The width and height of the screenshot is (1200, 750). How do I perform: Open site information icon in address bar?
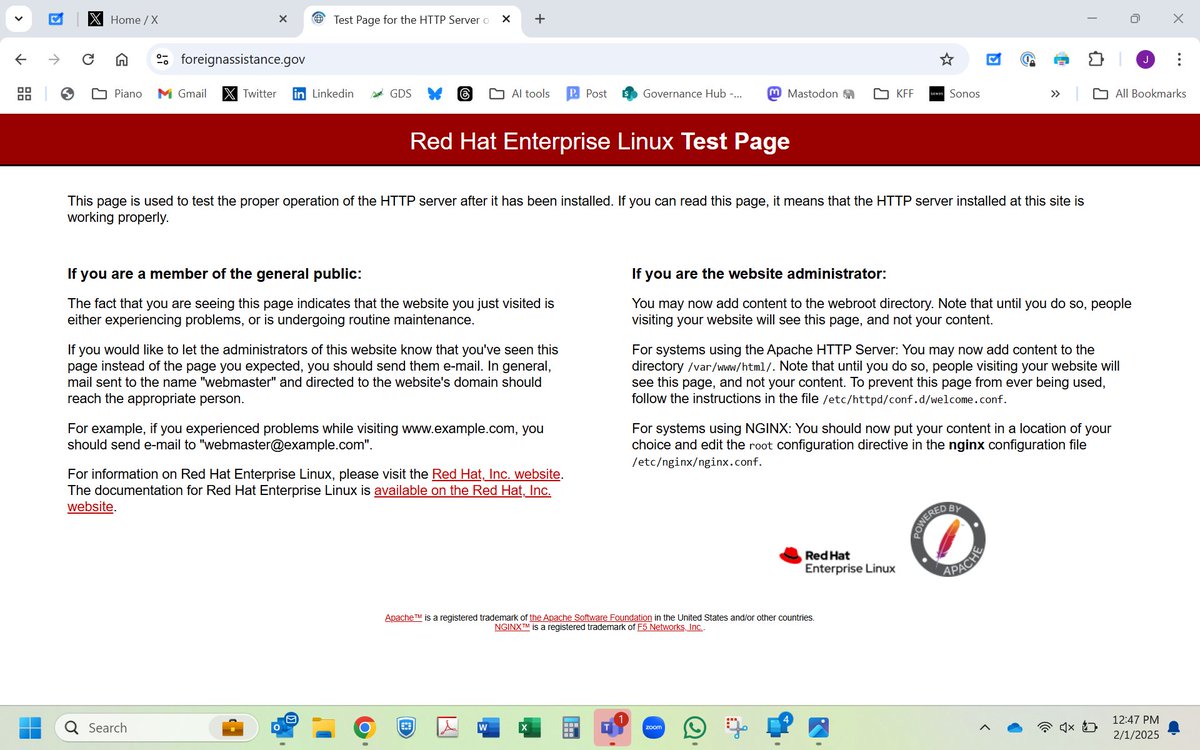163,59
